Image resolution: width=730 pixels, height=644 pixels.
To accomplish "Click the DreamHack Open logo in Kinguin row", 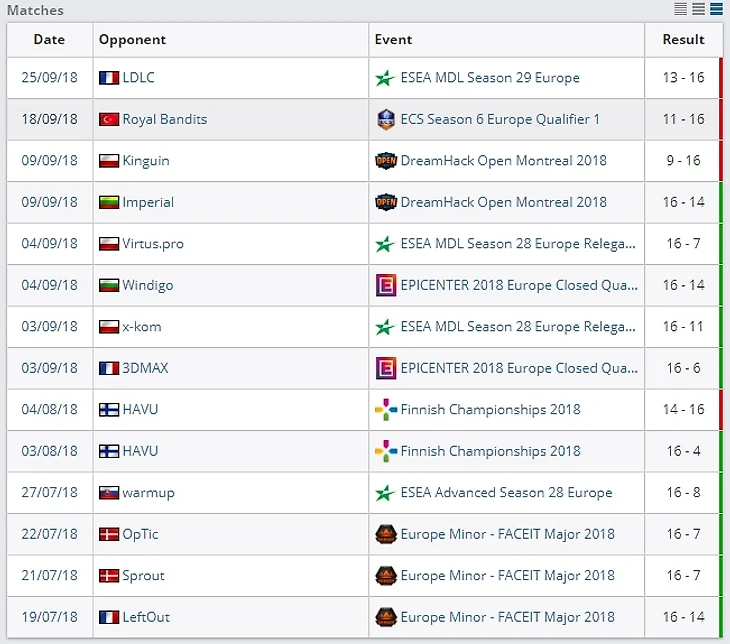I will pos(385,161).
